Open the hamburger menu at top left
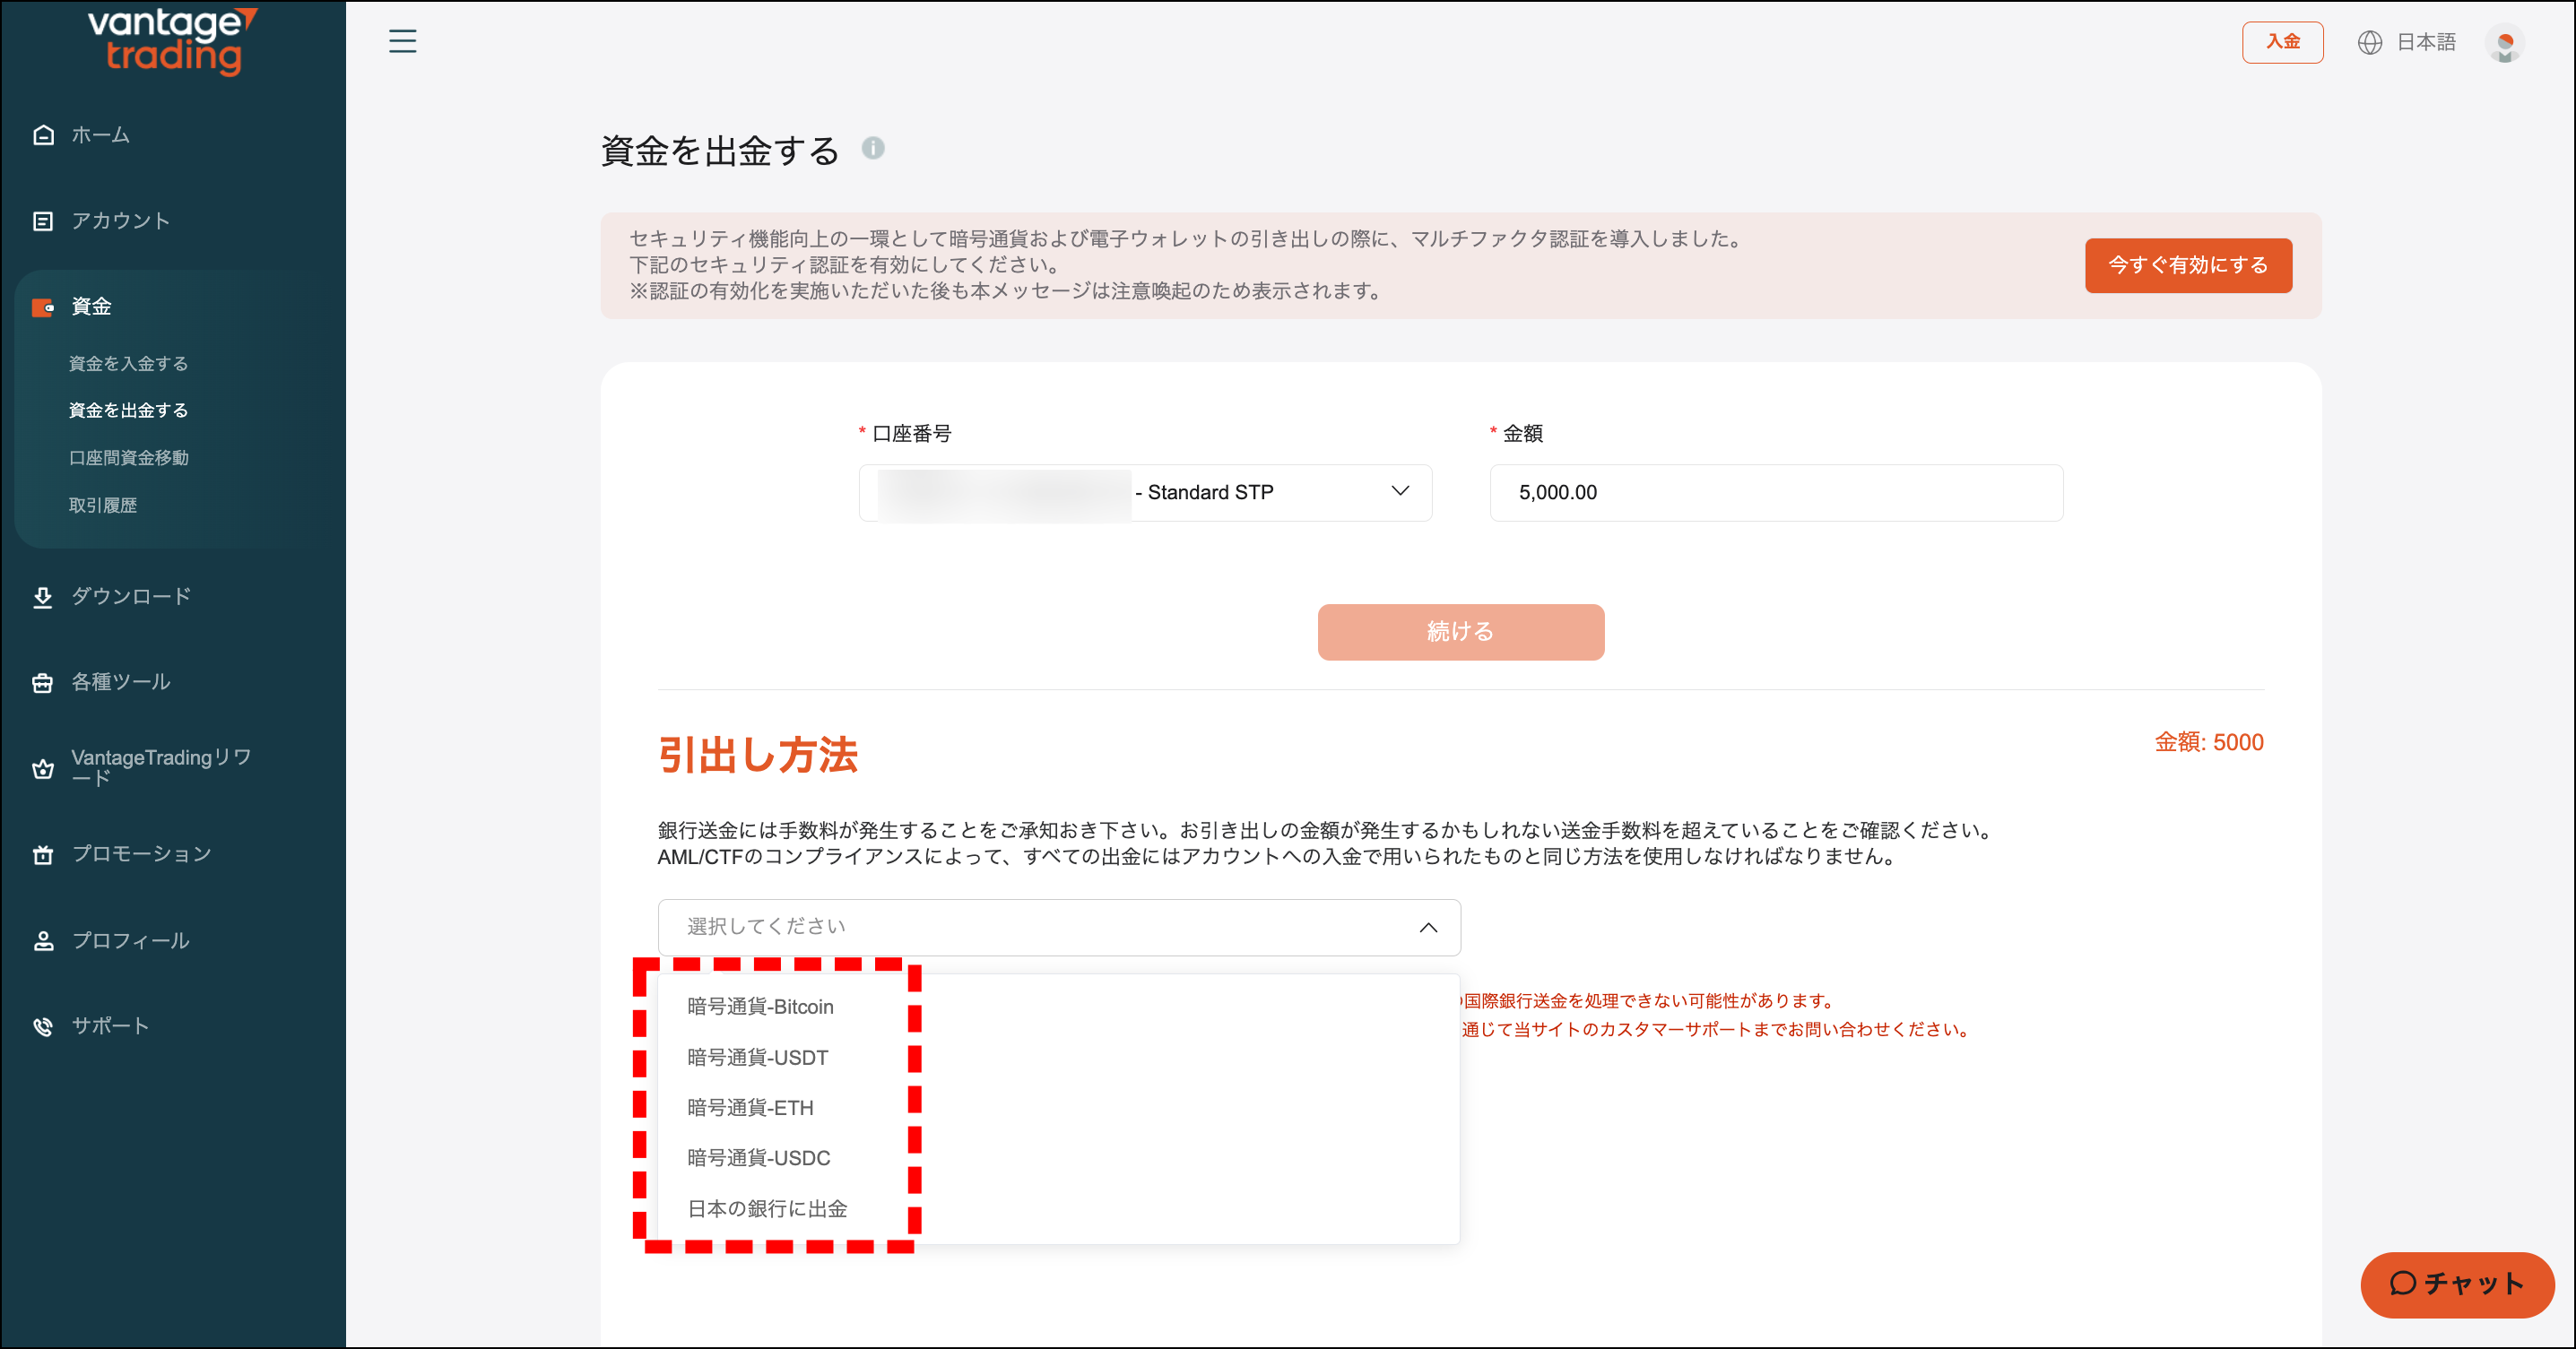The width and height of the screenshot is (2576, 1349). coord(403,42)
